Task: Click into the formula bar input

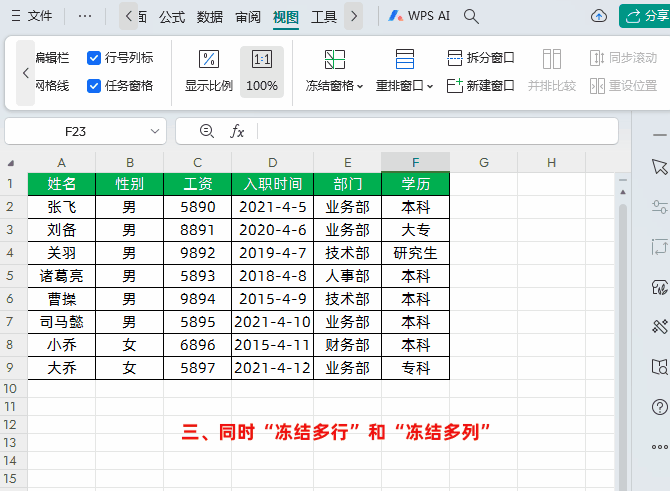Action: tap(438, 131)
